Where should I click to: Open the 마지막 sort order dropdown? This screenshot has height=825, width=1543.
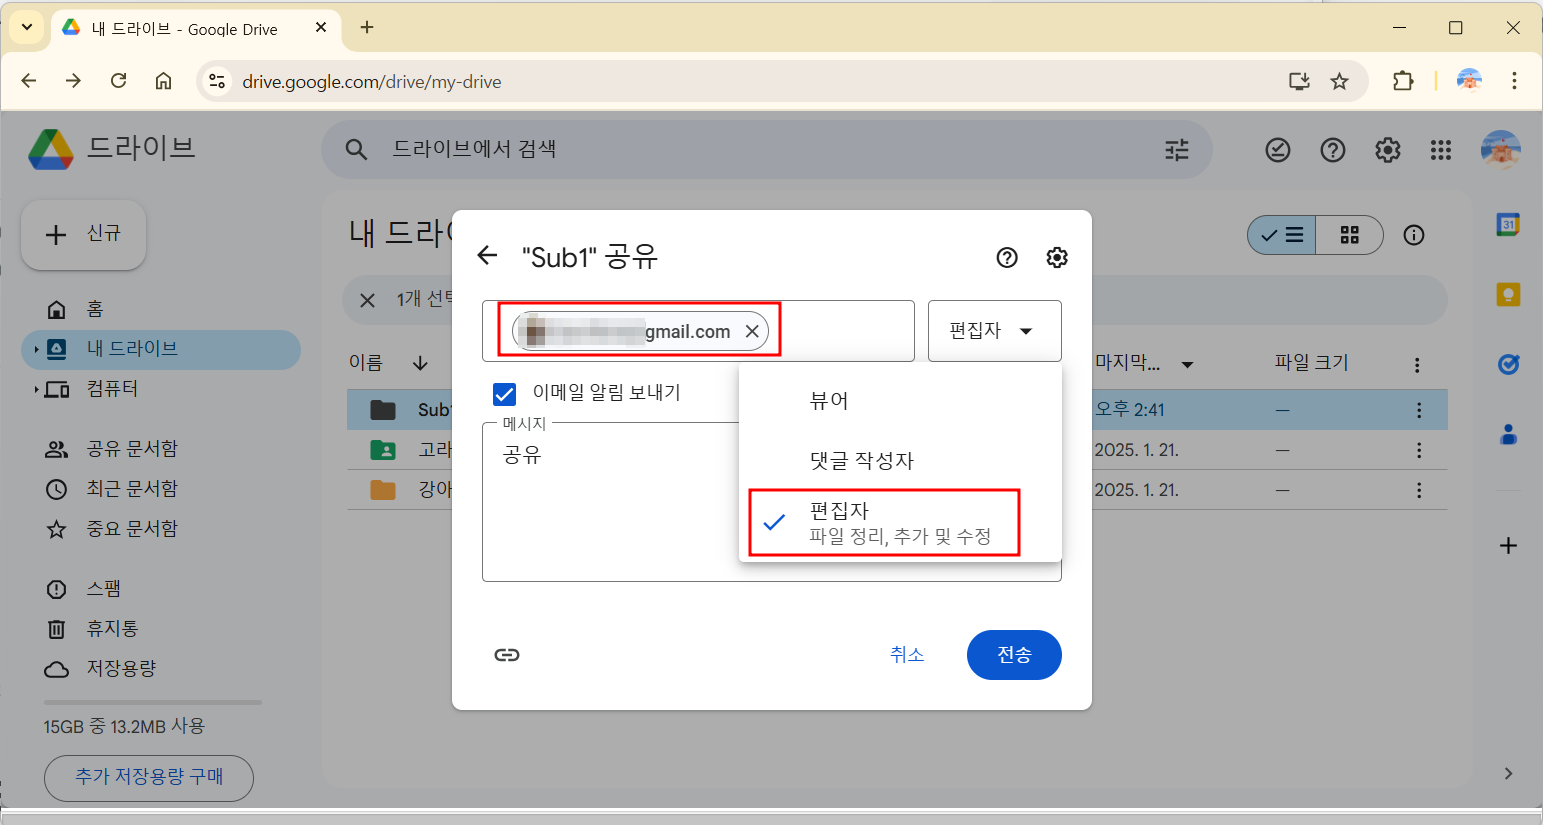[x=1186, y=363]
